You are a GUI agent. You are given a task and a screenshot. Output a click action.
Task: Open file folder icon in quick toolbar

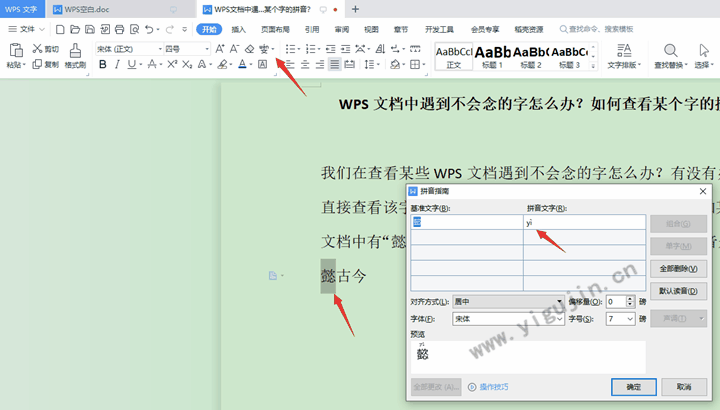click(75, 29)
